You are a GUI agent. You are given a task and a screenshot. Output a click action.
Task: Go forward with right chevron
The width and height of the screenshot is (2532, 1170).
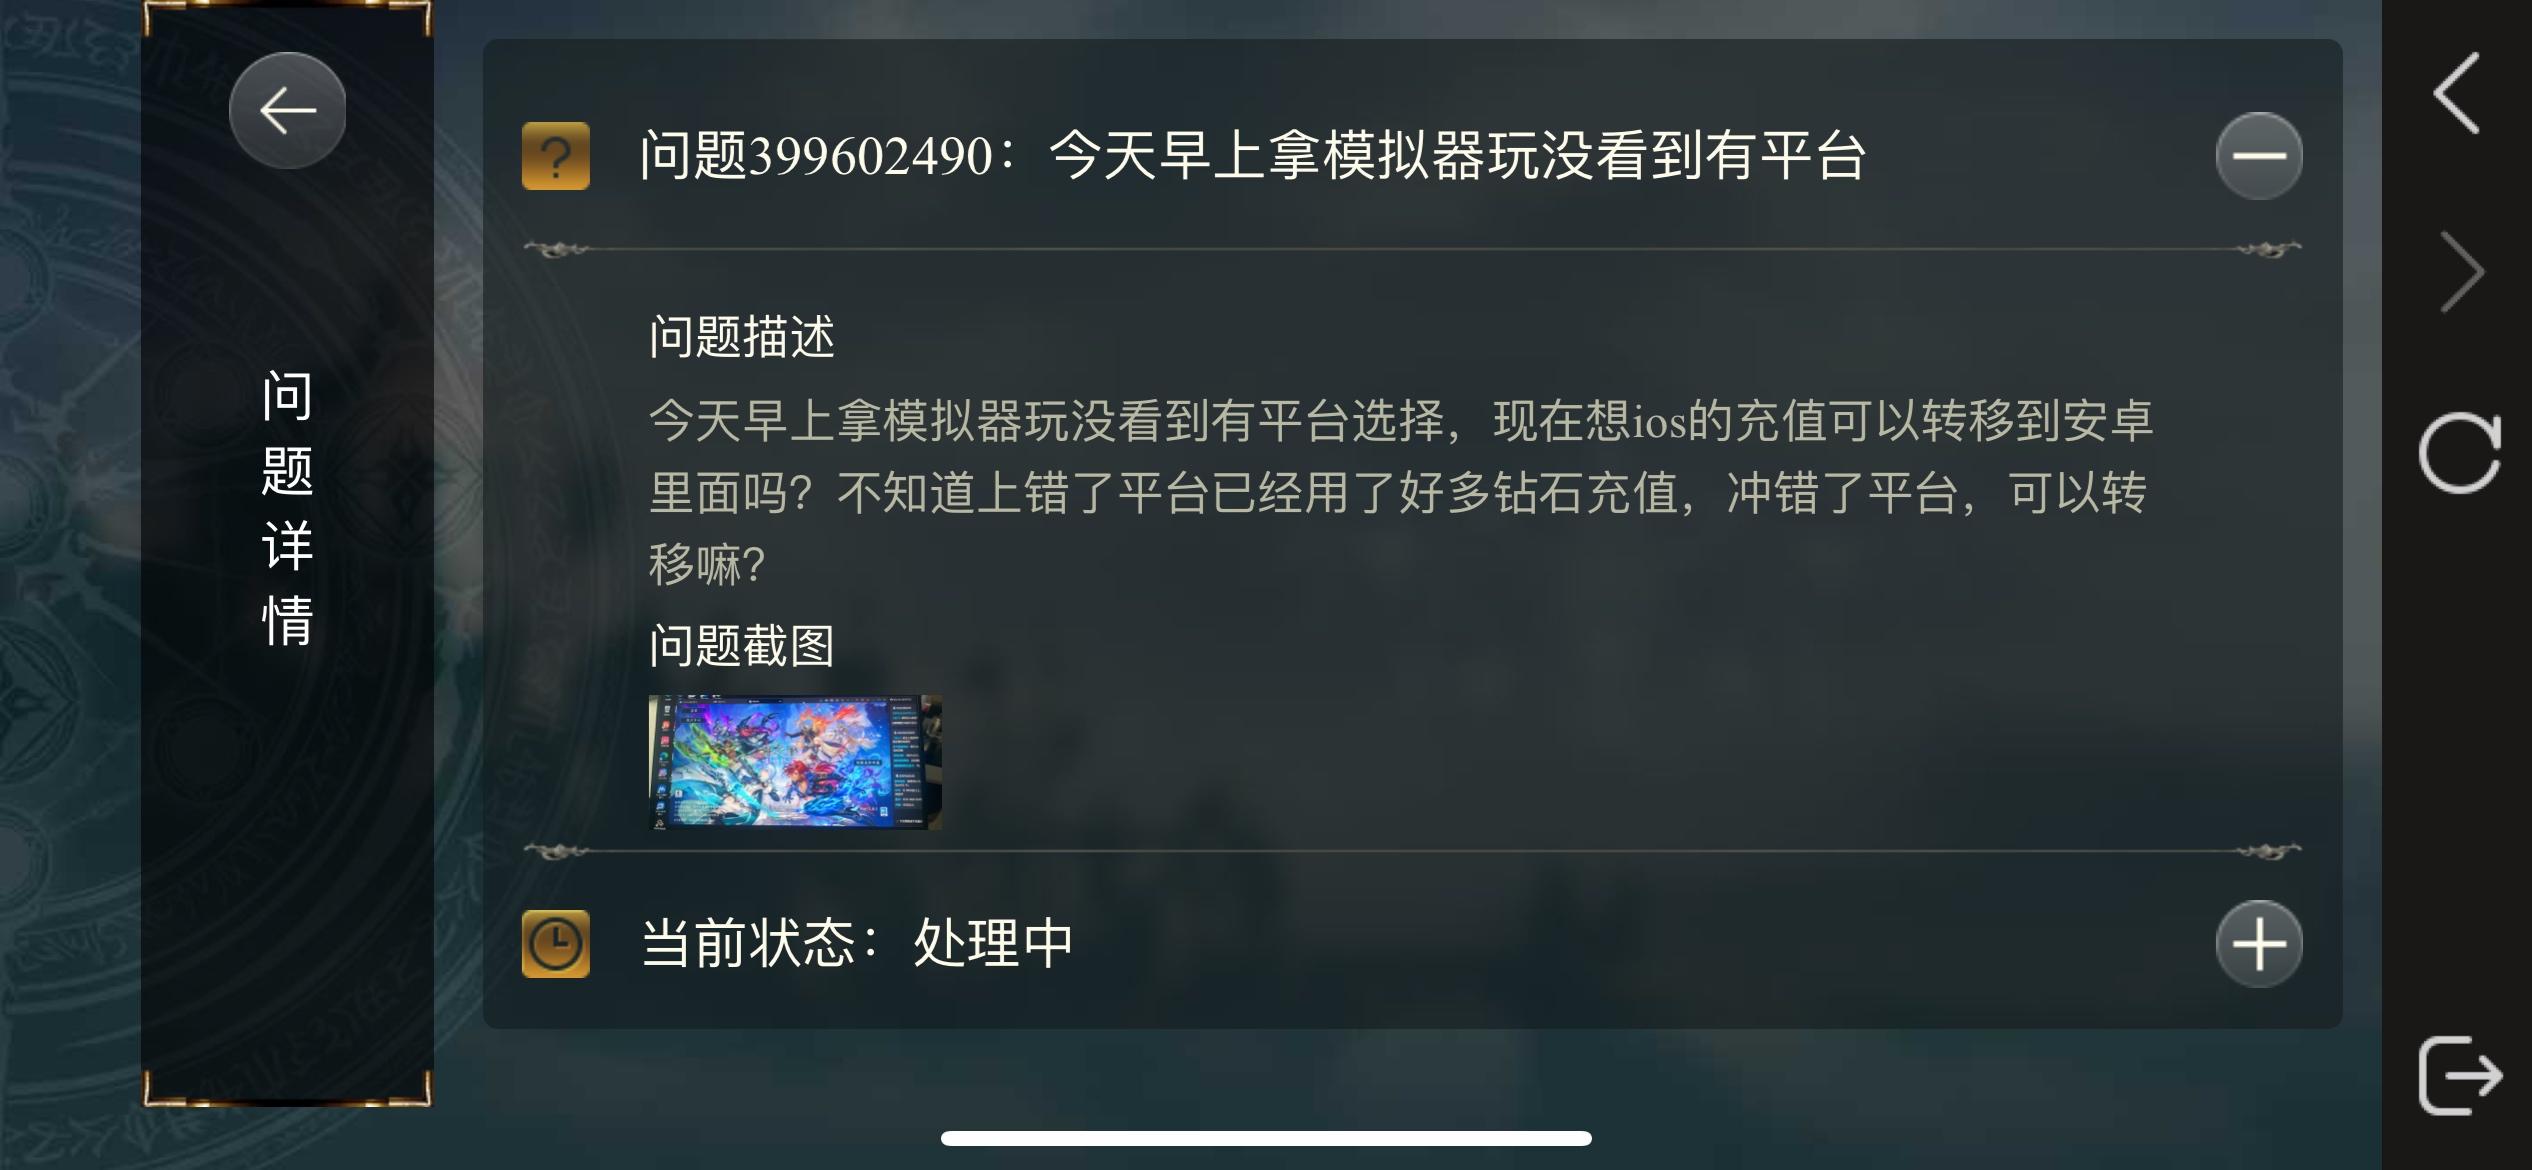pyautogui.click(x=2461, y=272)
